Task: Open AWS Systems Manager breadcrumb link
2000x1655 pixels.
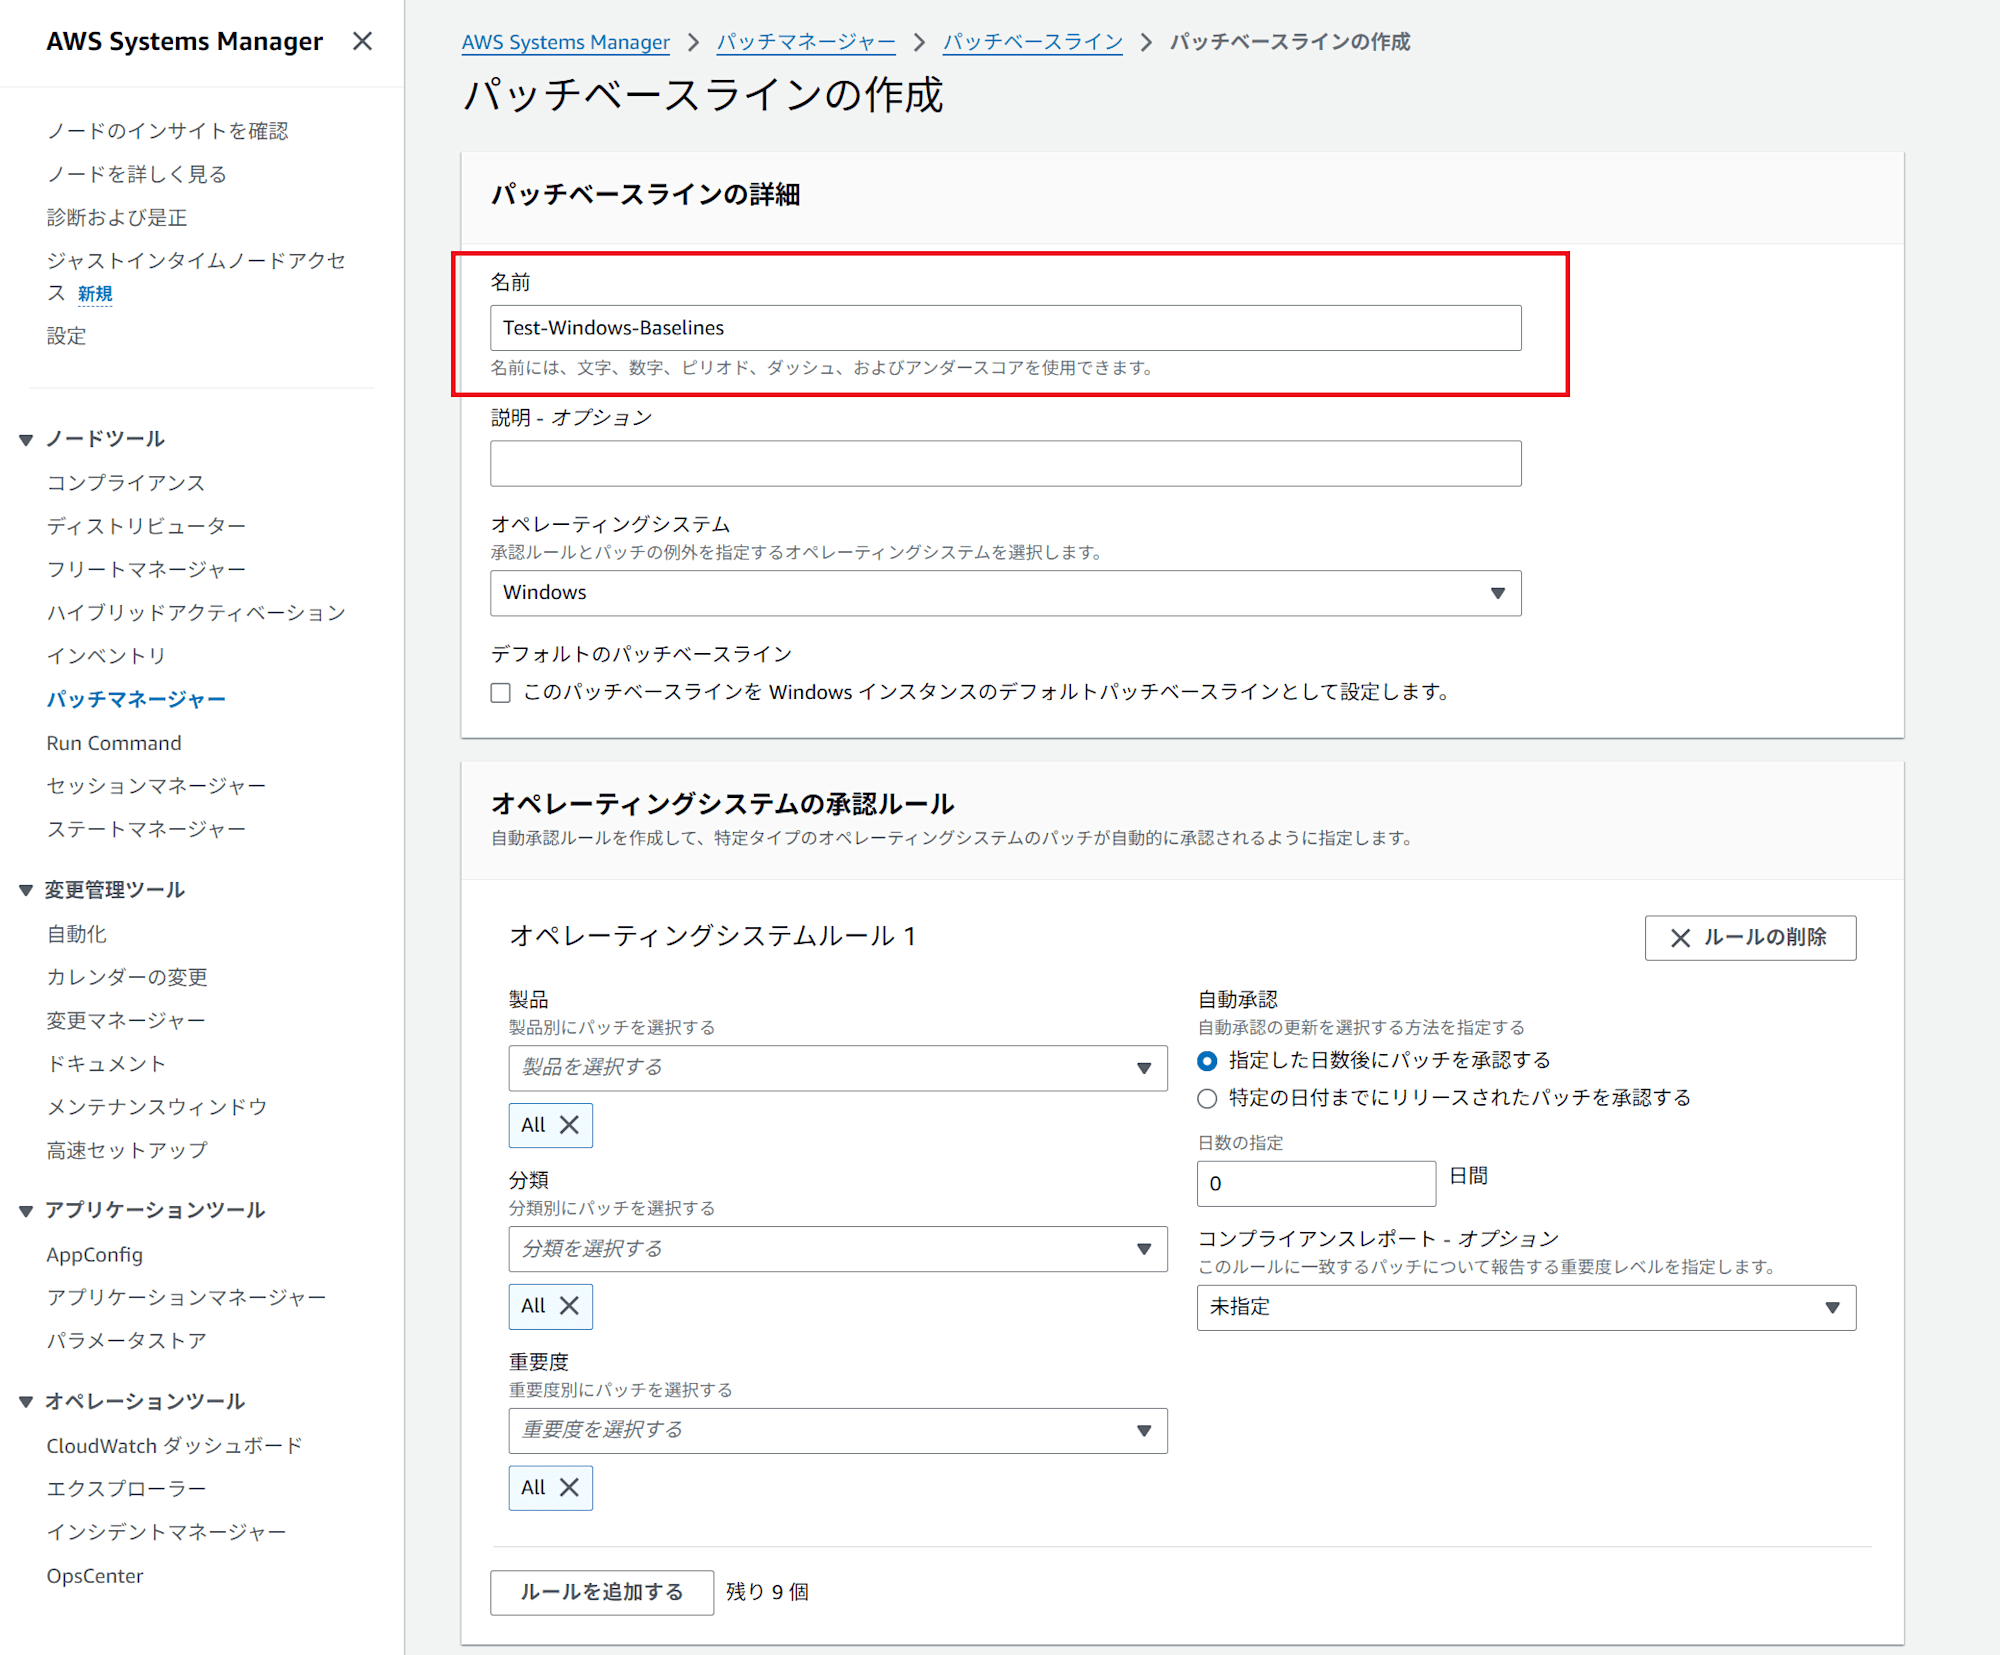Action: tap(565, 42)
